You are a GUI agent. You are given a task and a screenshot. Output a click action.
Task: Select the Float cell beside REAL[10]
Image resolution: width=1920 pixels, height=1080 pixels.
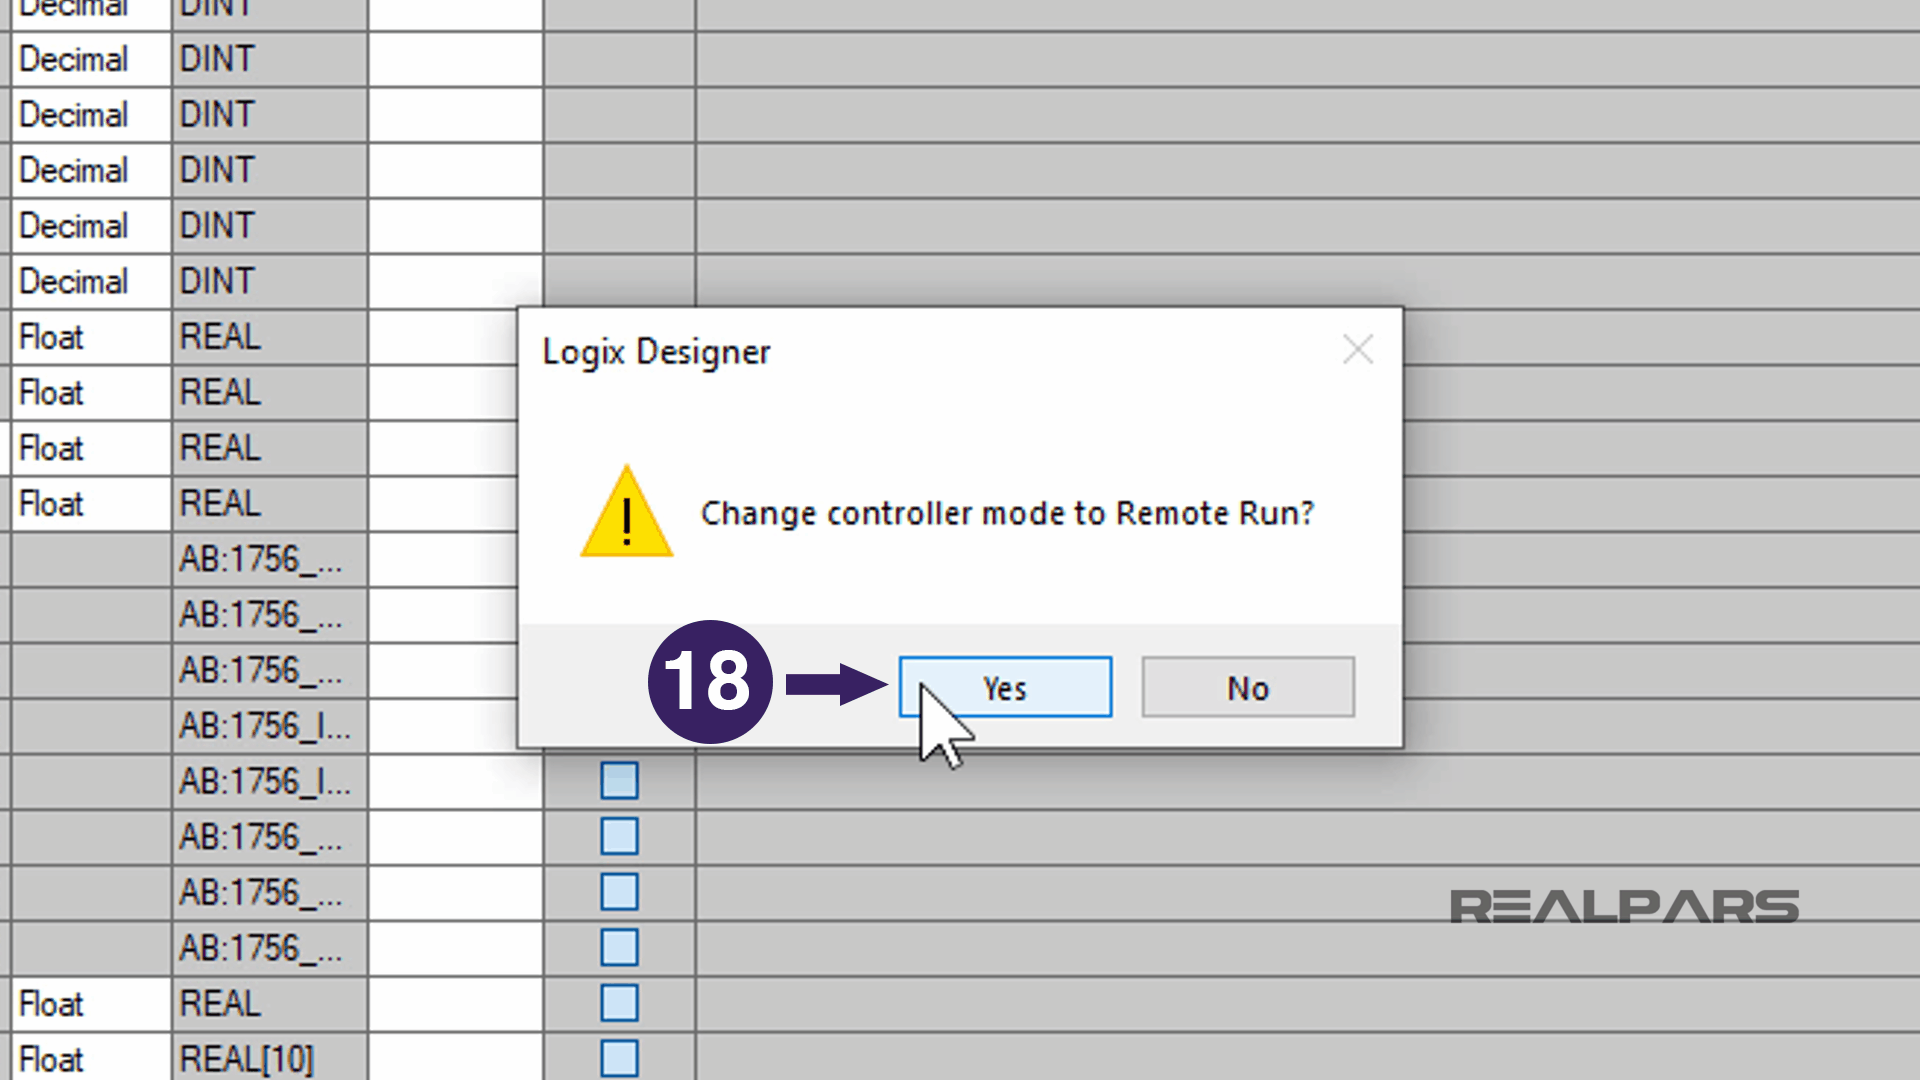pyautogui.click(x=91, y=1057)
